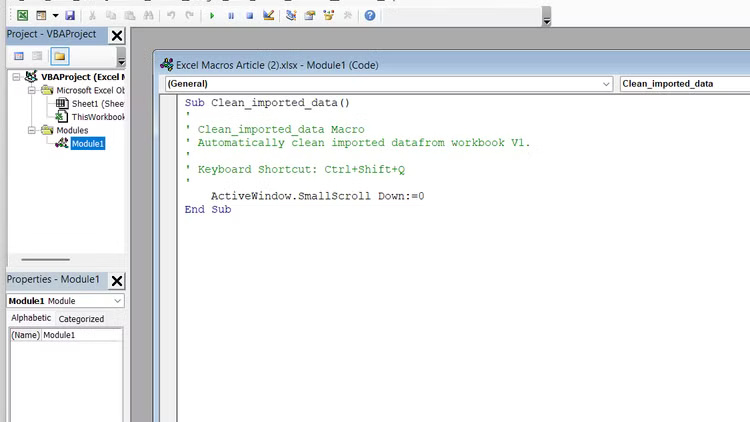Viewport: 750px width, 422px height.
Task: Open Visual Basic Help question mark icon
Action: (370, 16)
